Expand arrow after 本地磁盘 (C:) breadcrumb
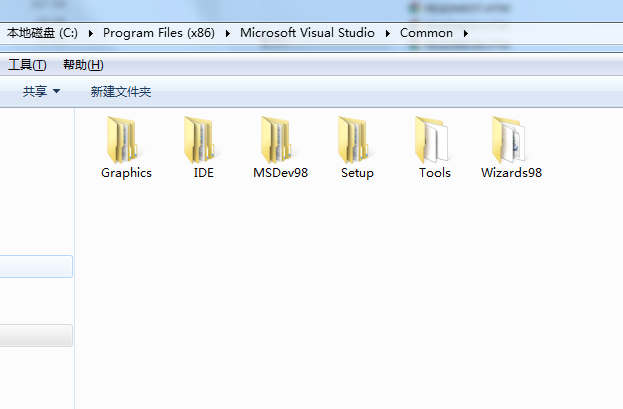The width and height of the screenshot is (623, 409). tap(91, 33)
